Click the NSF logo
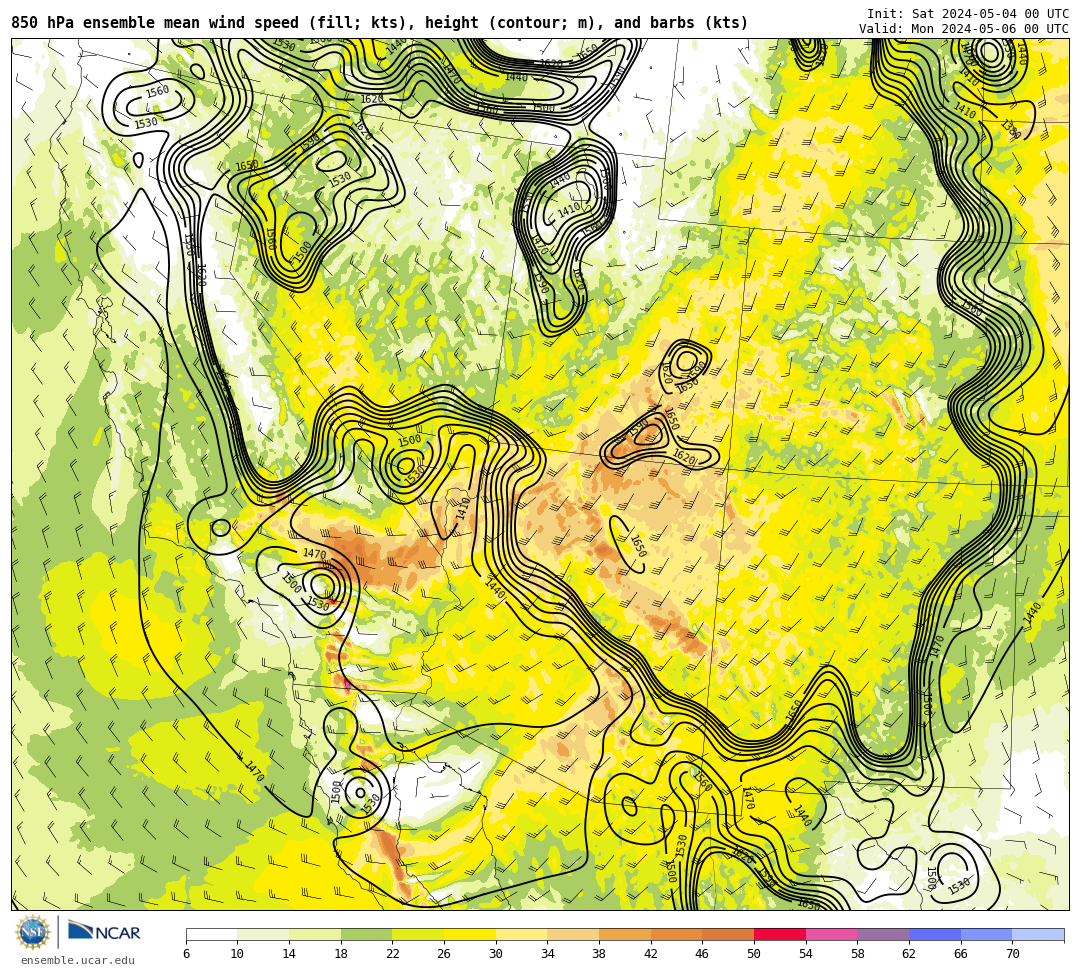Viewport: 1080px width, 973px height. [33, 932]
